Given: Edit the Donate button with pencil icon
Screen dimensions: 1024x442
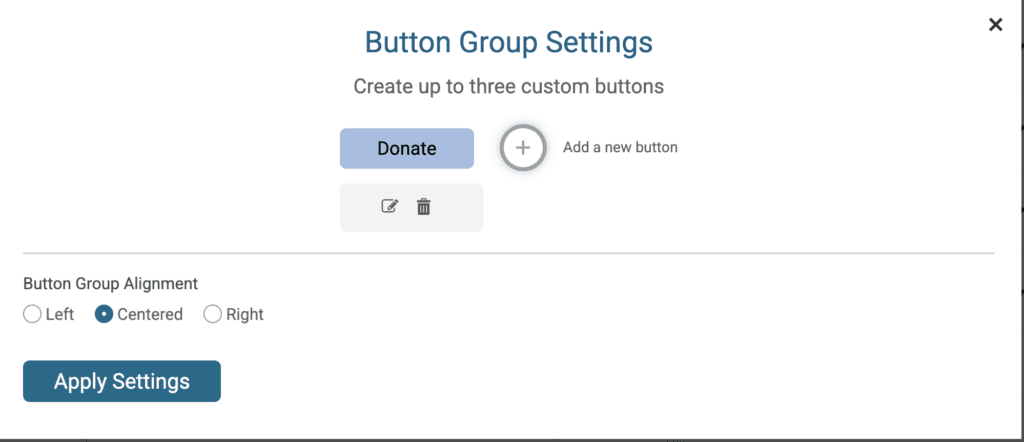Looking at the screenshot, I should coord(389,206).
